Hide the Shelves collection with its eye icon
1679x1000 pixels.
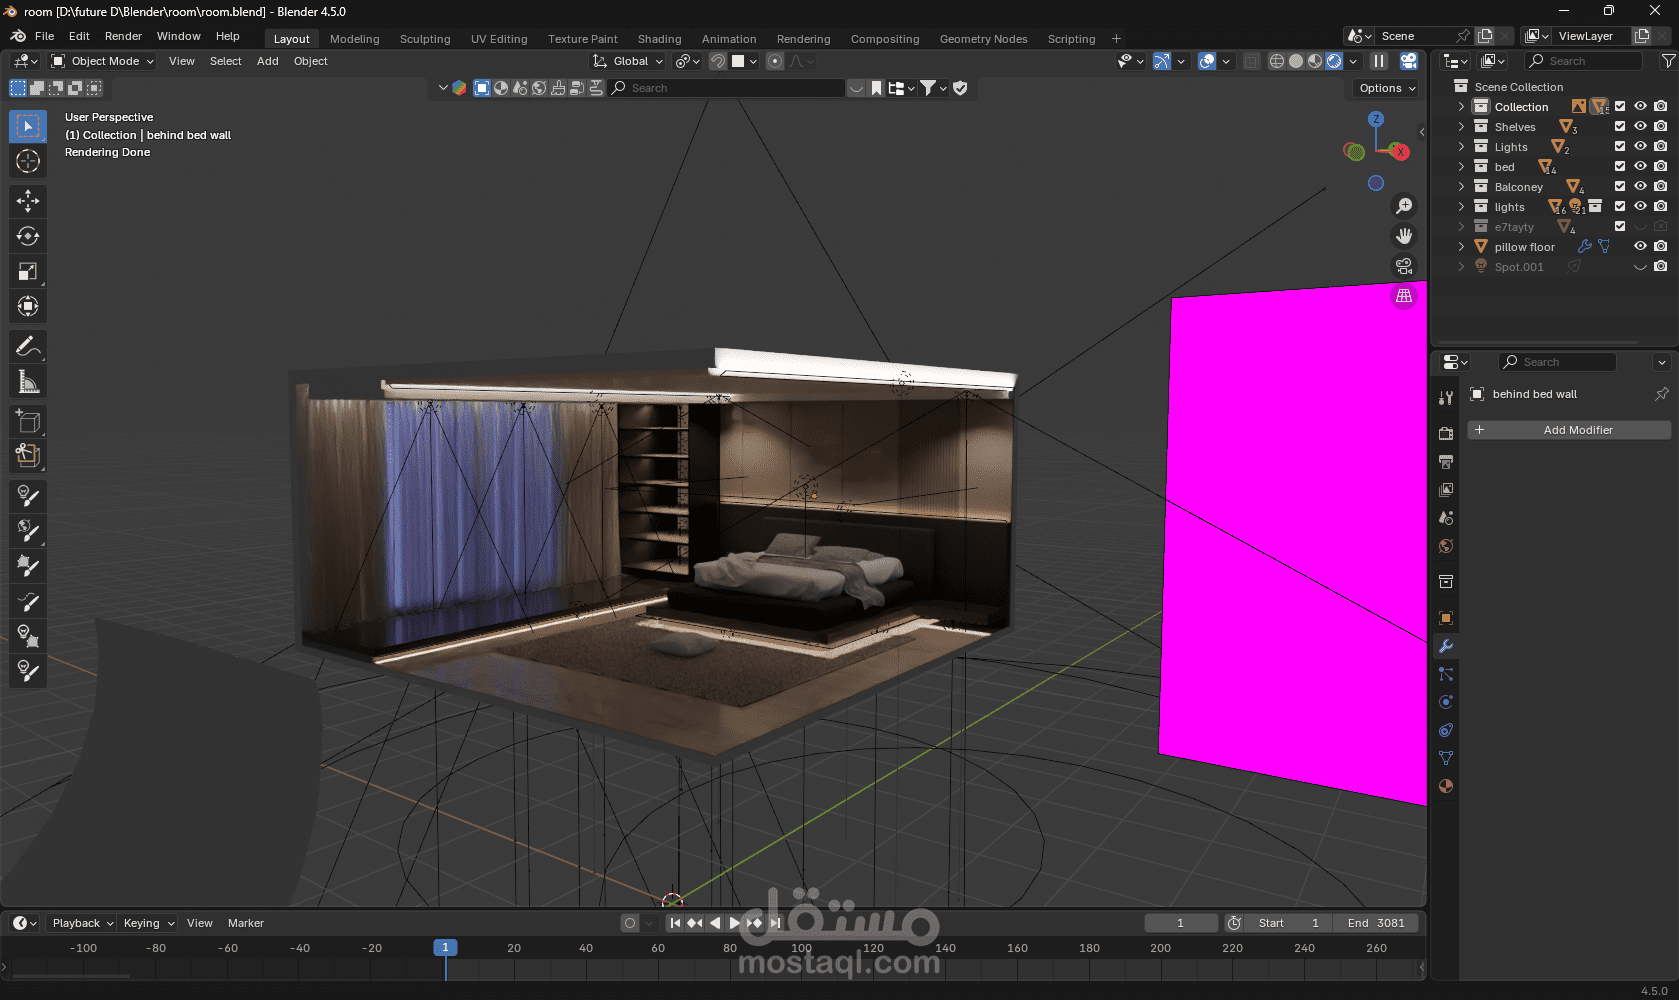pos(1640,127)
